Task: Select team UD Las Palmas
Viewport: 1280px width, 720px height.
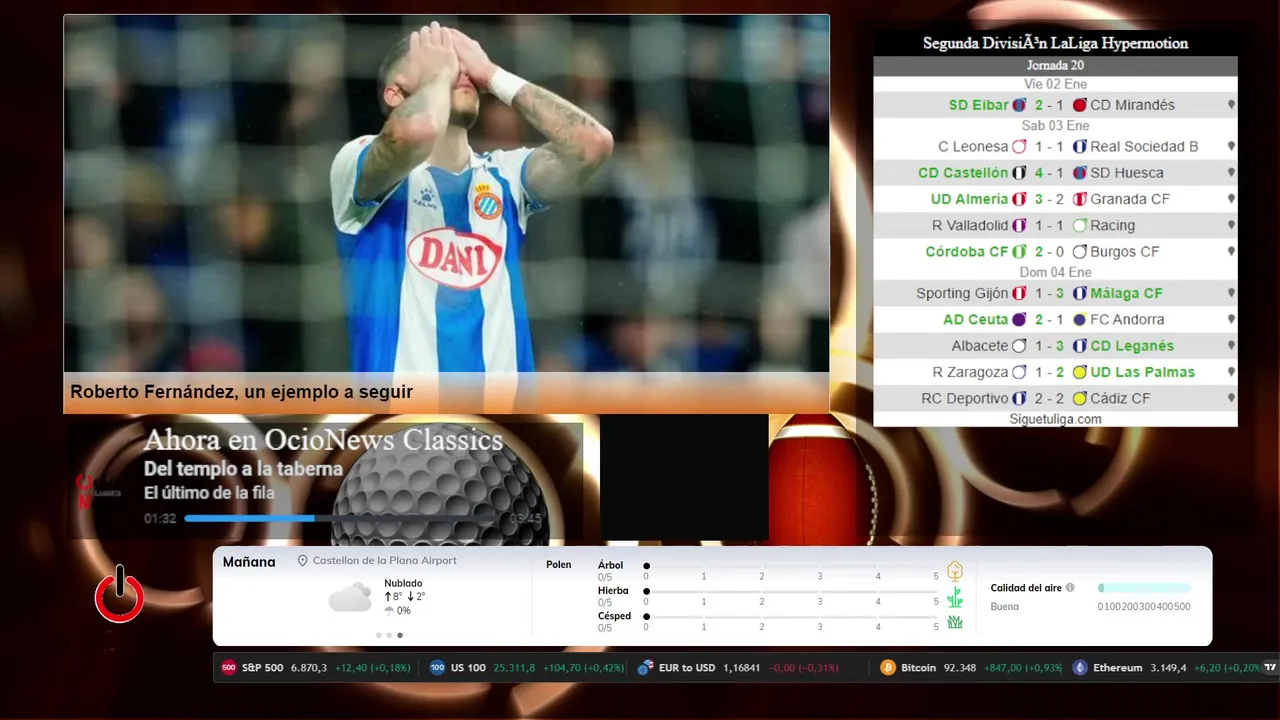Action: (x=1142, y=372)
